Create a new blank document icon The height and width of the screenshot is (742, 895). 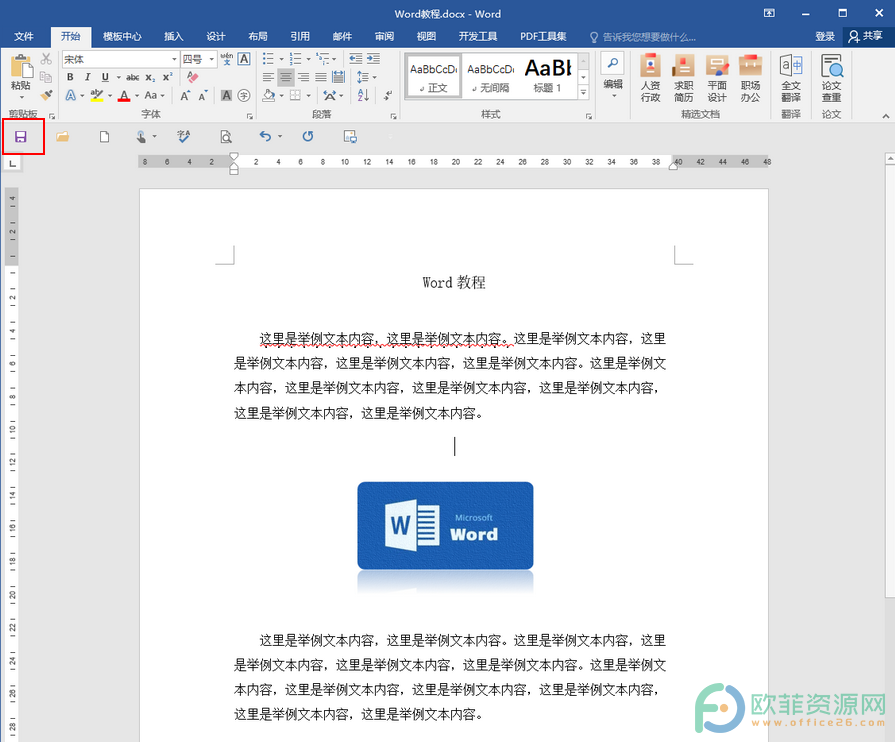pos(104,137)
